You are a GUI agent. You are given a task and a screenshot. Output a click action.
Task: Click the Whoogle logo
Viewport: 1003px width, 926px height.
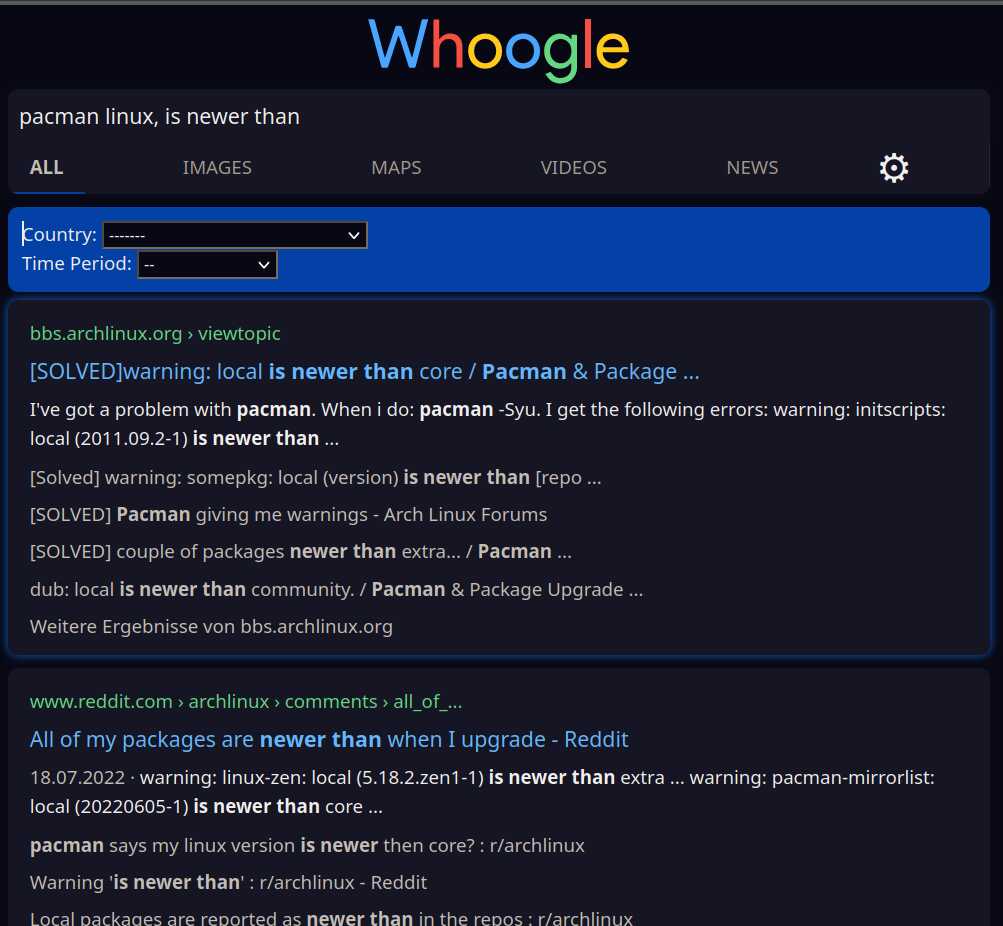coord(499,49)
